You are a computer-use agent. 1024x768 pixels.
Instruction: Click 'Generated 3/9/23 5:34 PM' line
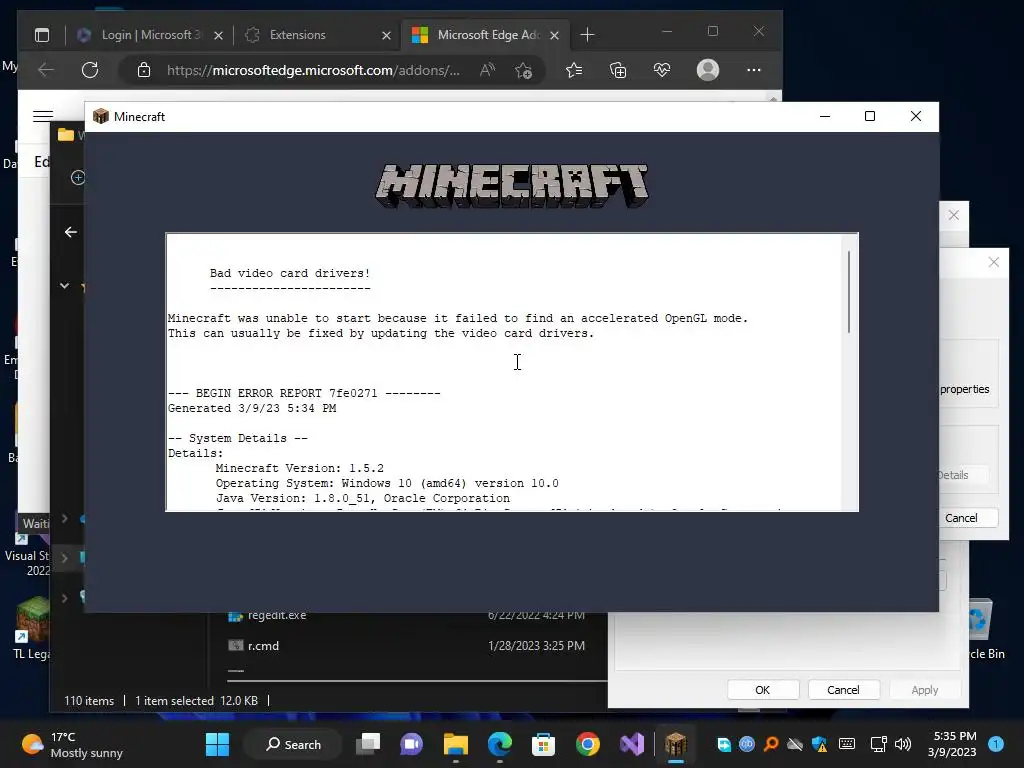point(252,408)
